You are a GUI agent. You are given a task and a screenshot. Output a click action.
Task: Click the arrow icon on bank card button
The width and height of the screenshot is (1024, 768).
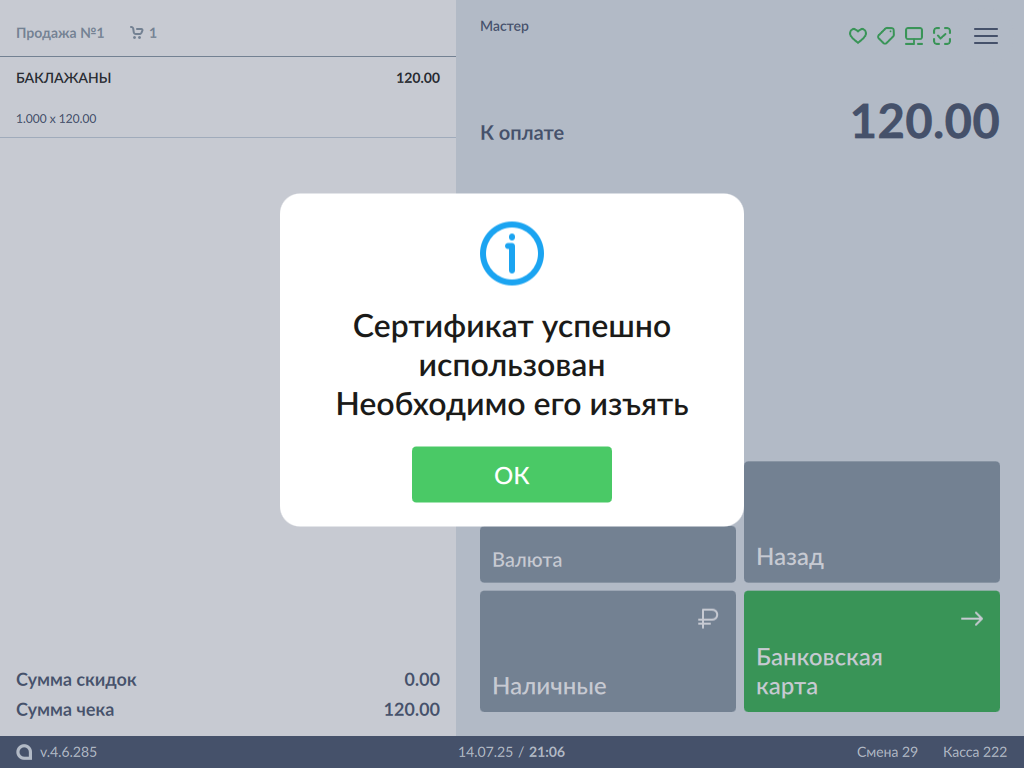971,619
